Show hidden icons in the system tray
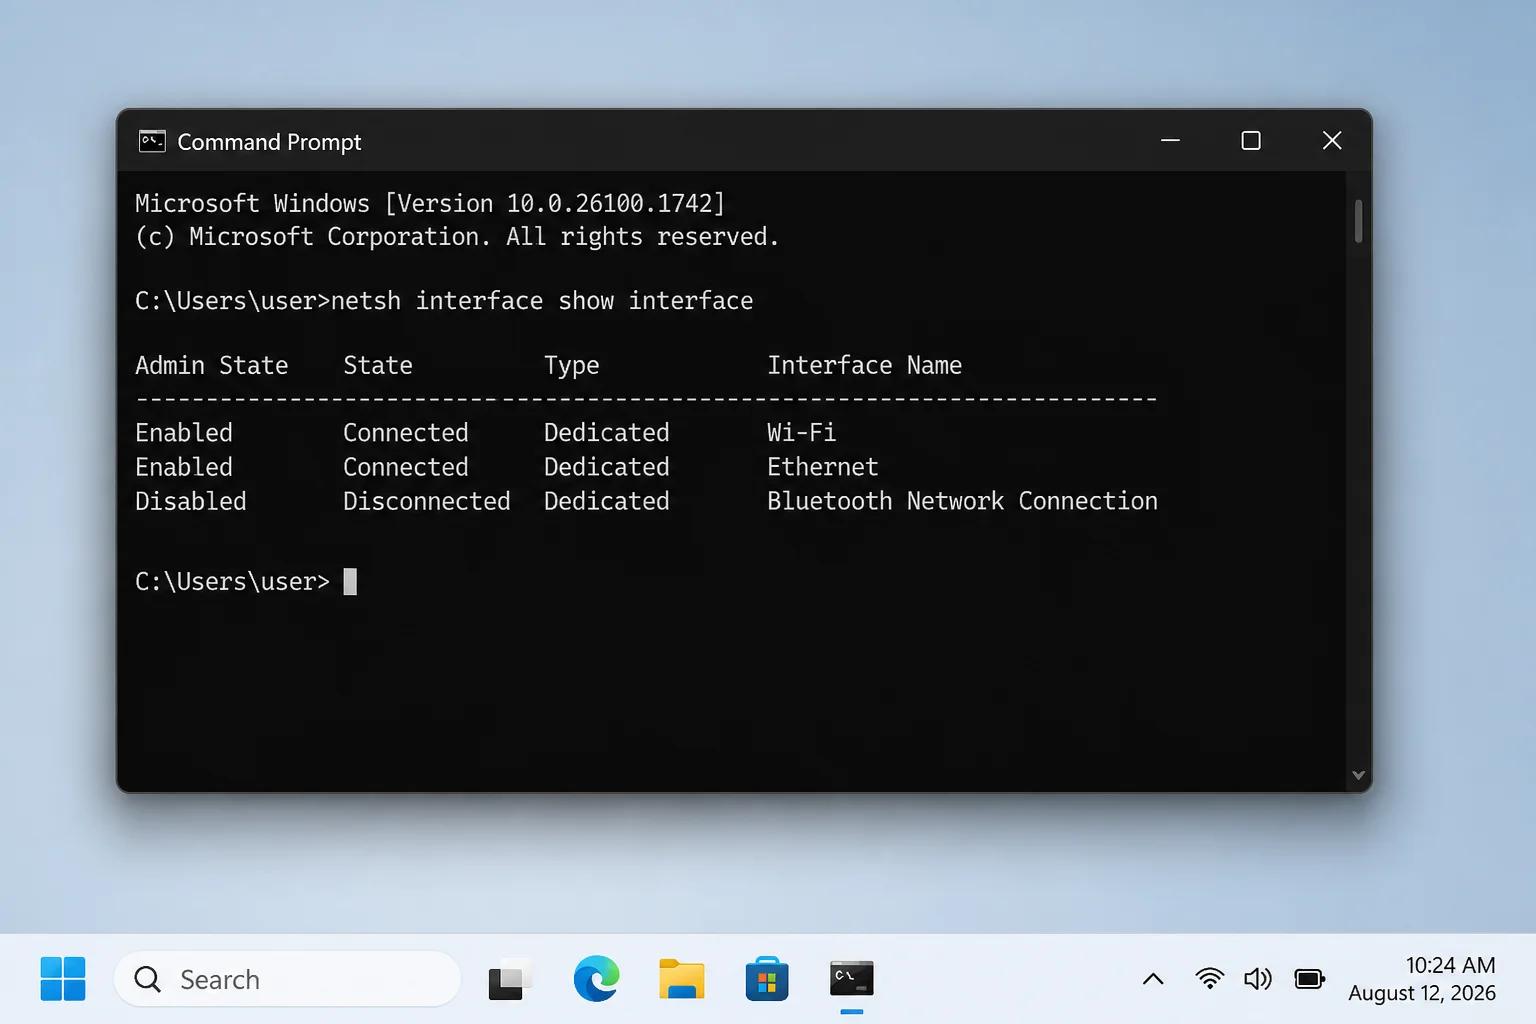Screen dimensions: 1536x1024 pyautogui.click(x=1153, y=979)
